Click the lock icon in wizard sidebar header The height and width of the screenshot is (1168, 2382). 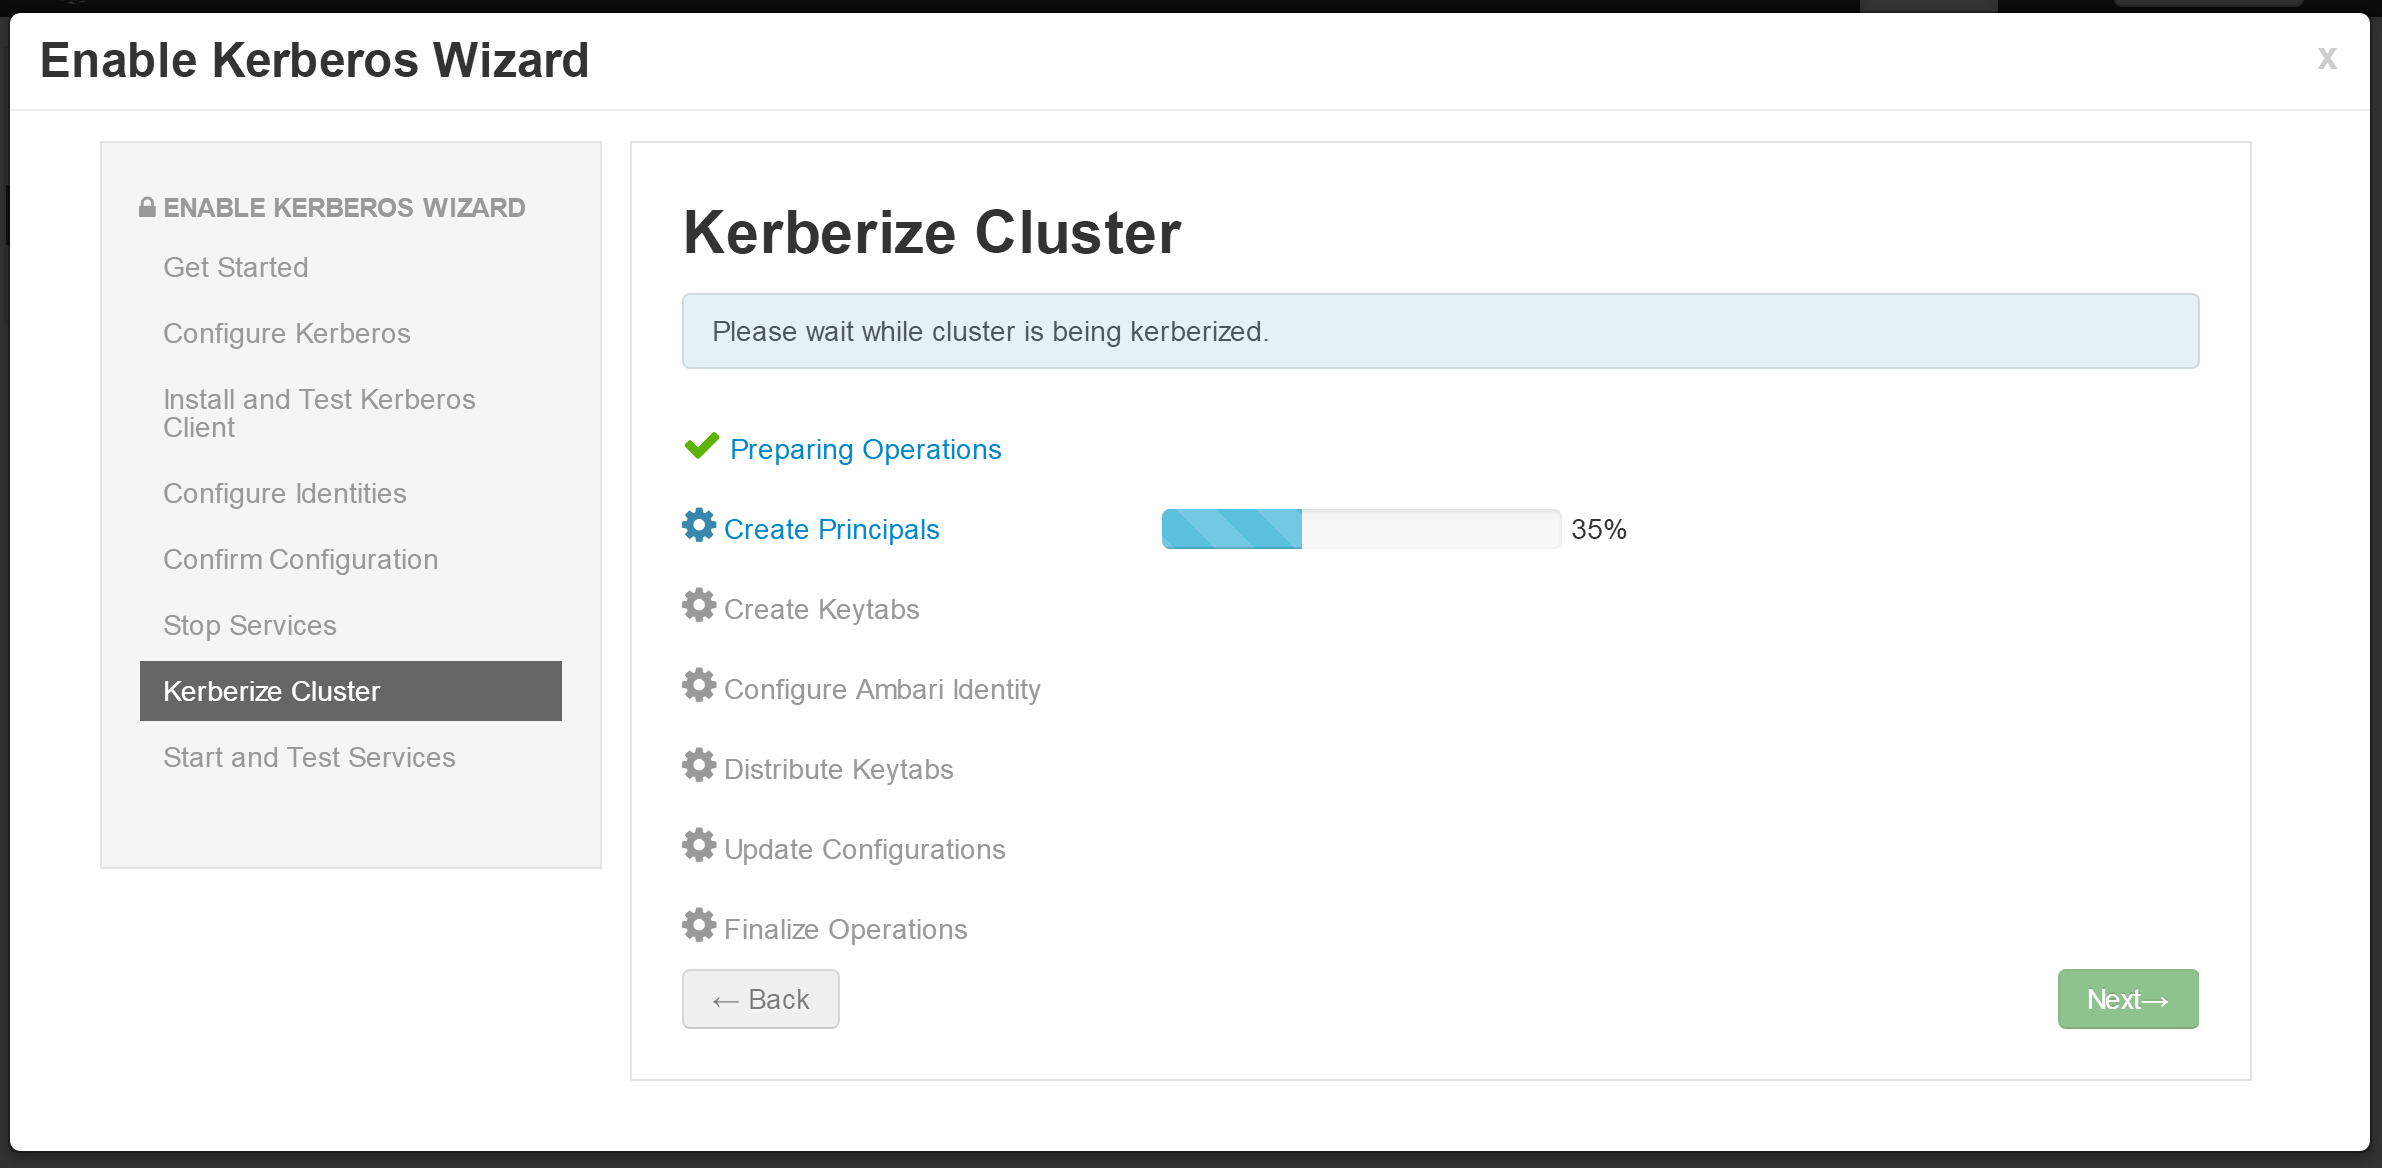point(147,207)
